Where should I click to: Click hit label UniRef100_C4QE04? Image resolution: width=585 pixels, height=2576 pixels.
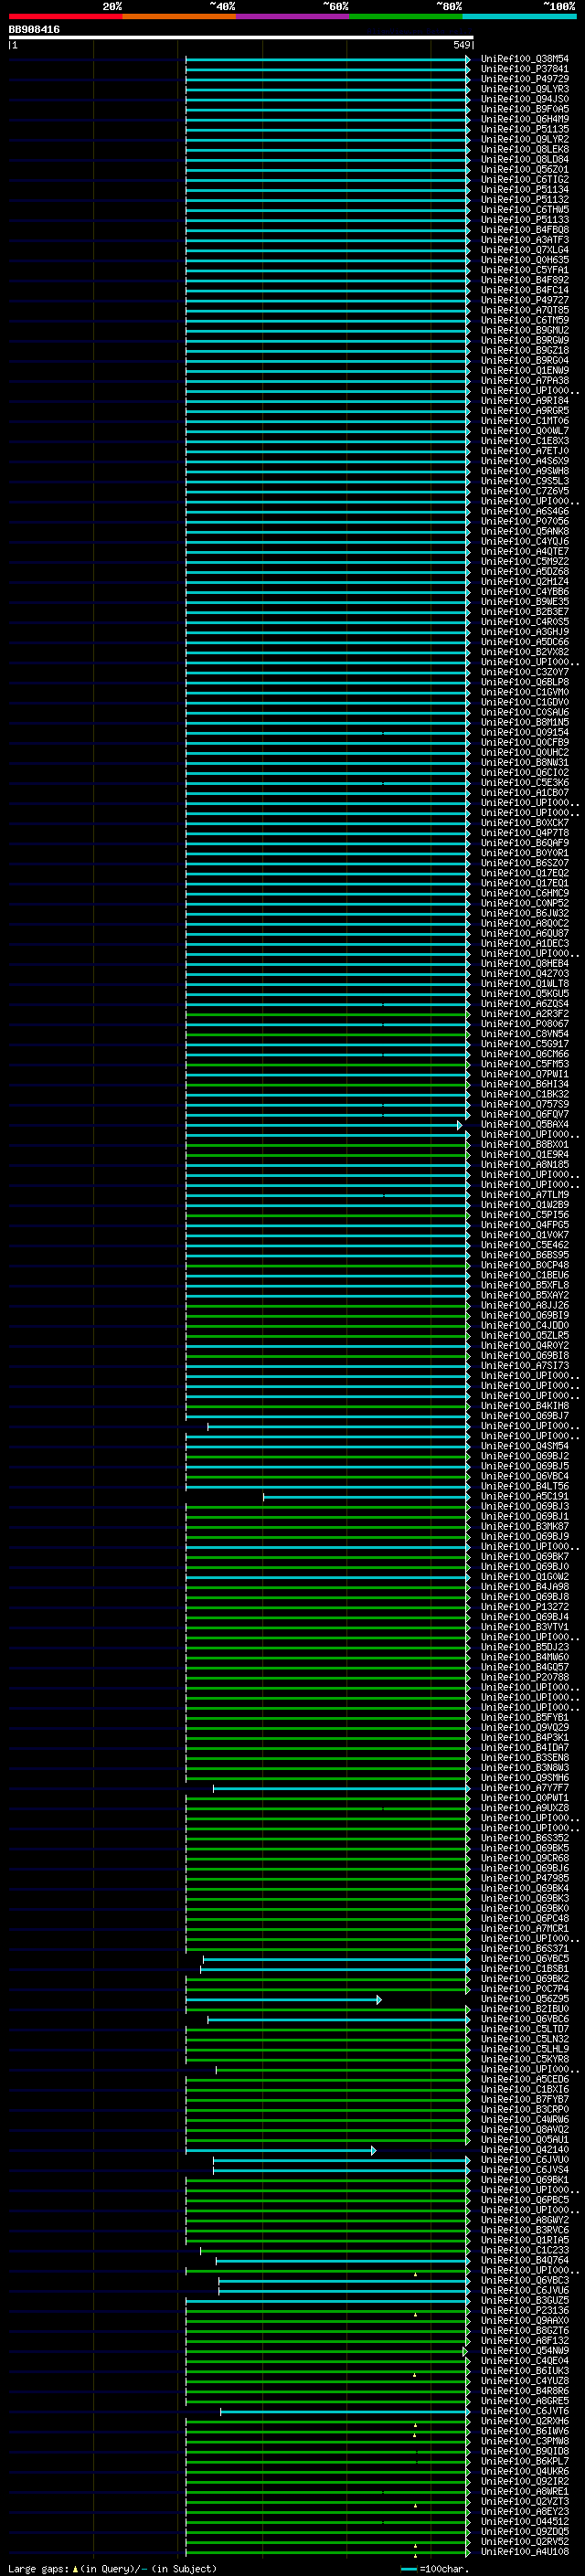(x=525, y=2363)
